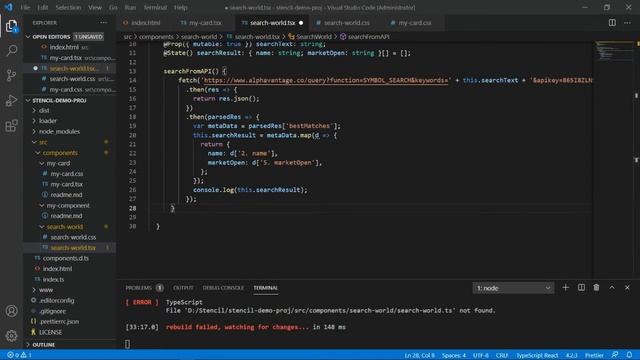Split the terminal panel
The height and width of the screenshot is (360, 640).
coord(581,288)
